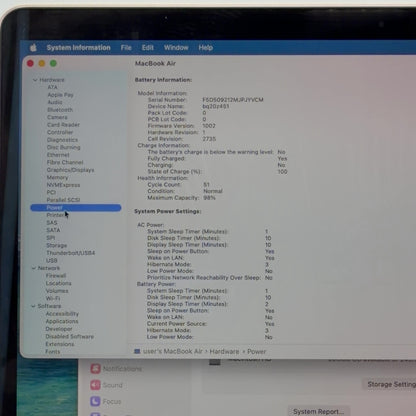This screenshot has width=416, height=416.
Task: Open the Apple menu icon
Action: pyautogui.click(x=33, y=48)
